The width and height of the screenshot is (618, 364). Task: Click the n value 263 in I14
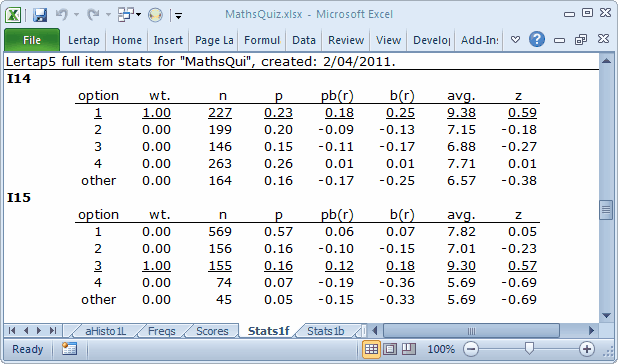[220, 164]
